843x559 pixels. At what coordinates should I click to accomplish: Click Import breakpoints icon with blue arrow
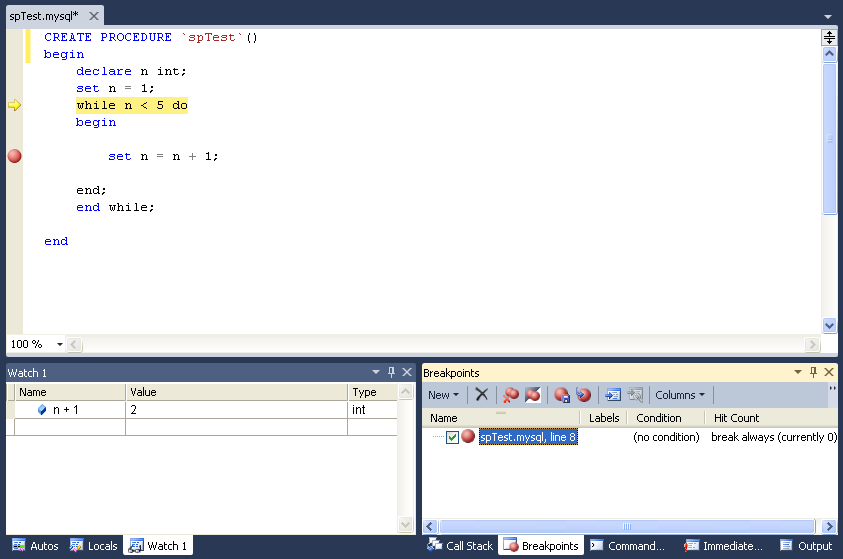point(583,395)
